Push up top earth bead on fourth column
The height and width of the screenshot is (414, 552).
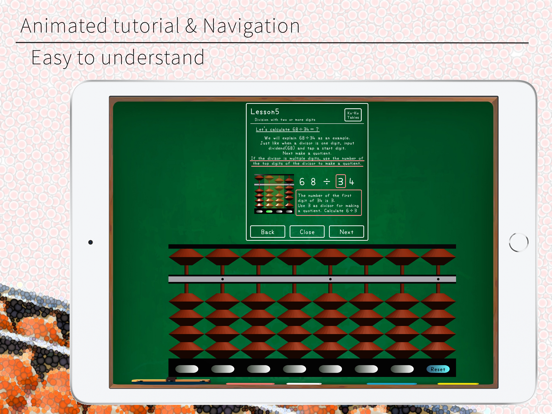pyautogui.click(x=294, y=301)
